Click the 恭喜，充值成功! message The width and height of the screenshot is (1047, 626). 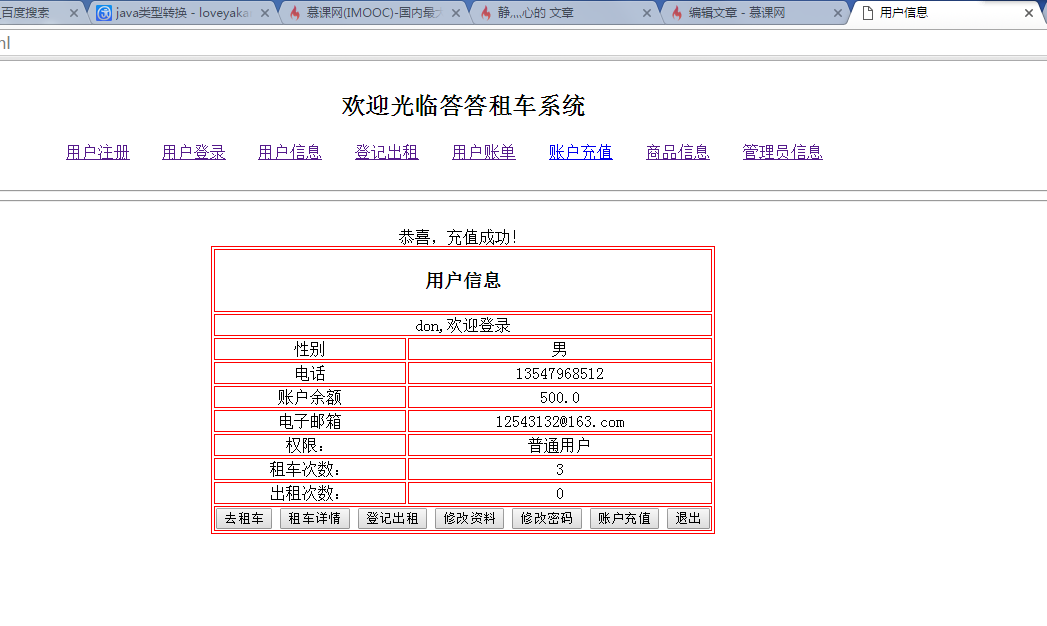[x=457, y=237]
